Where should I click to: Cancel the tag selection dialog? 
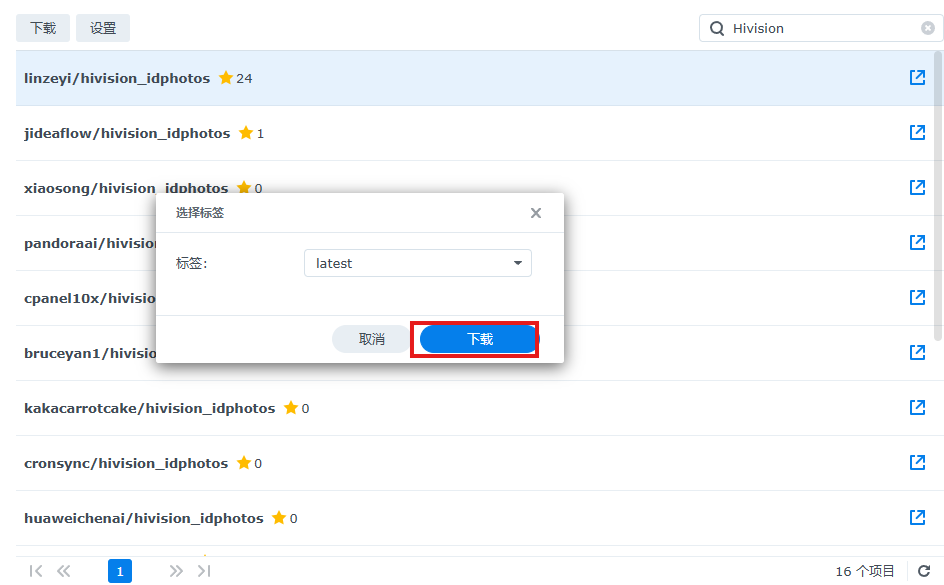371,339
